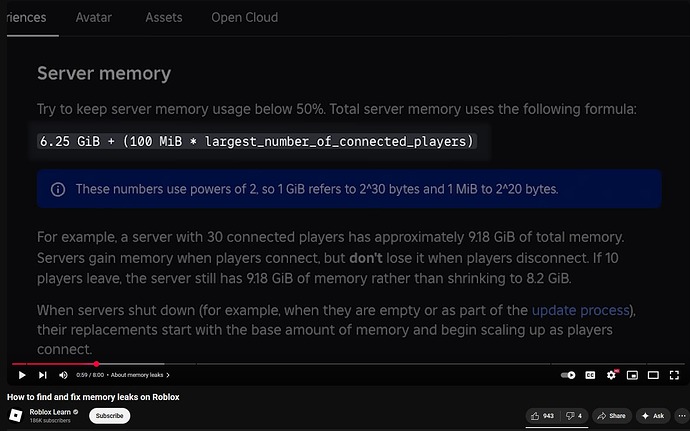The height and width of the screenshot is (431, 690).
Task: Enter full screen mode
Action: [674, 375]
